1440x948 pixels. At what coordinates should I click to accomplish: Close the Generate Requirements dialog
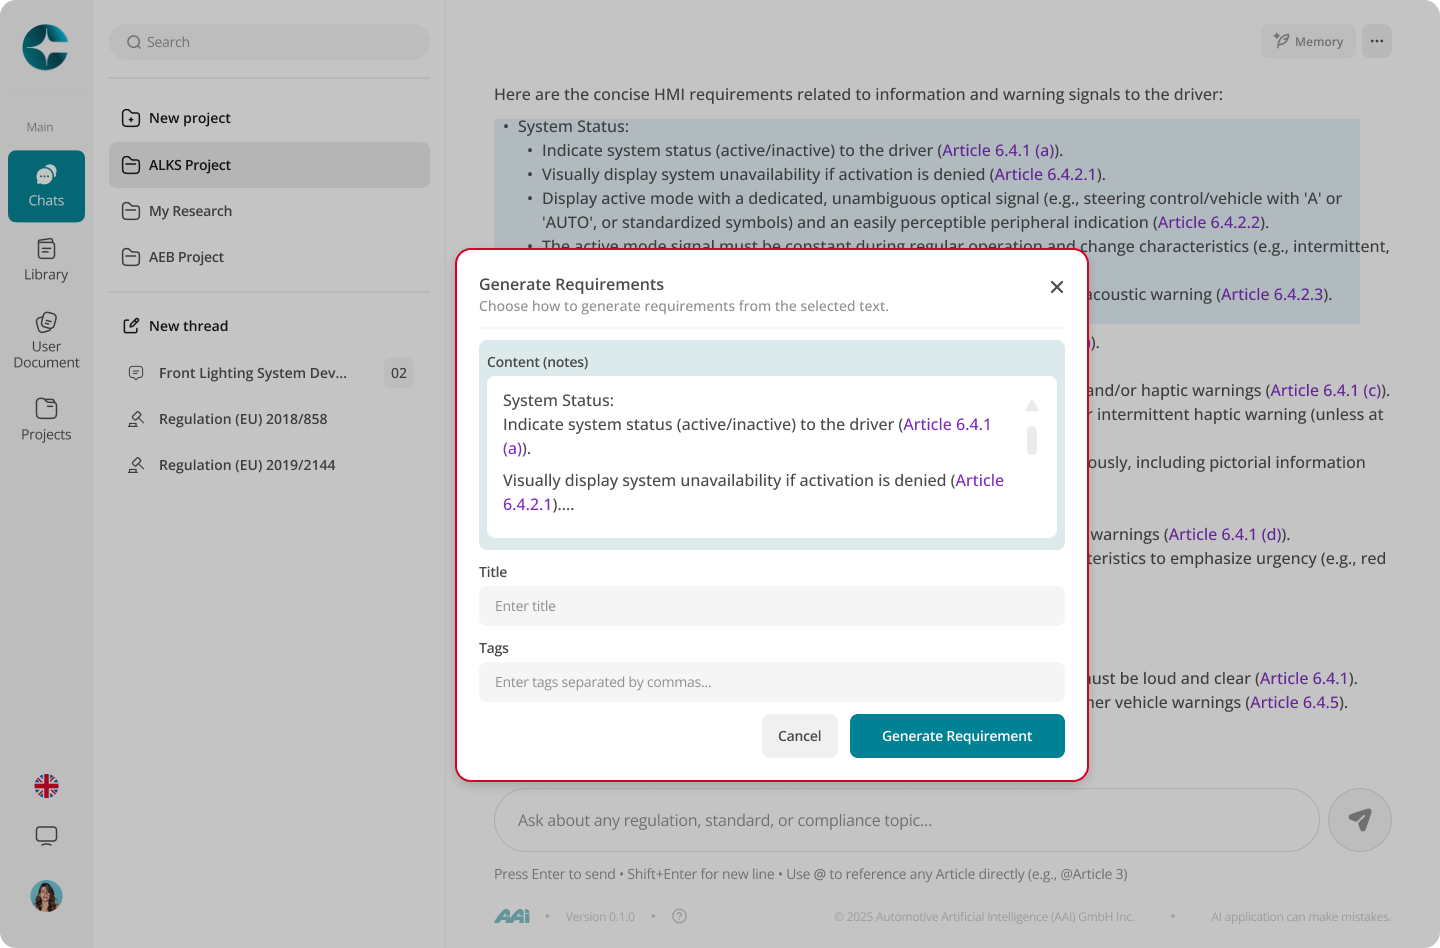point(1057,287)
